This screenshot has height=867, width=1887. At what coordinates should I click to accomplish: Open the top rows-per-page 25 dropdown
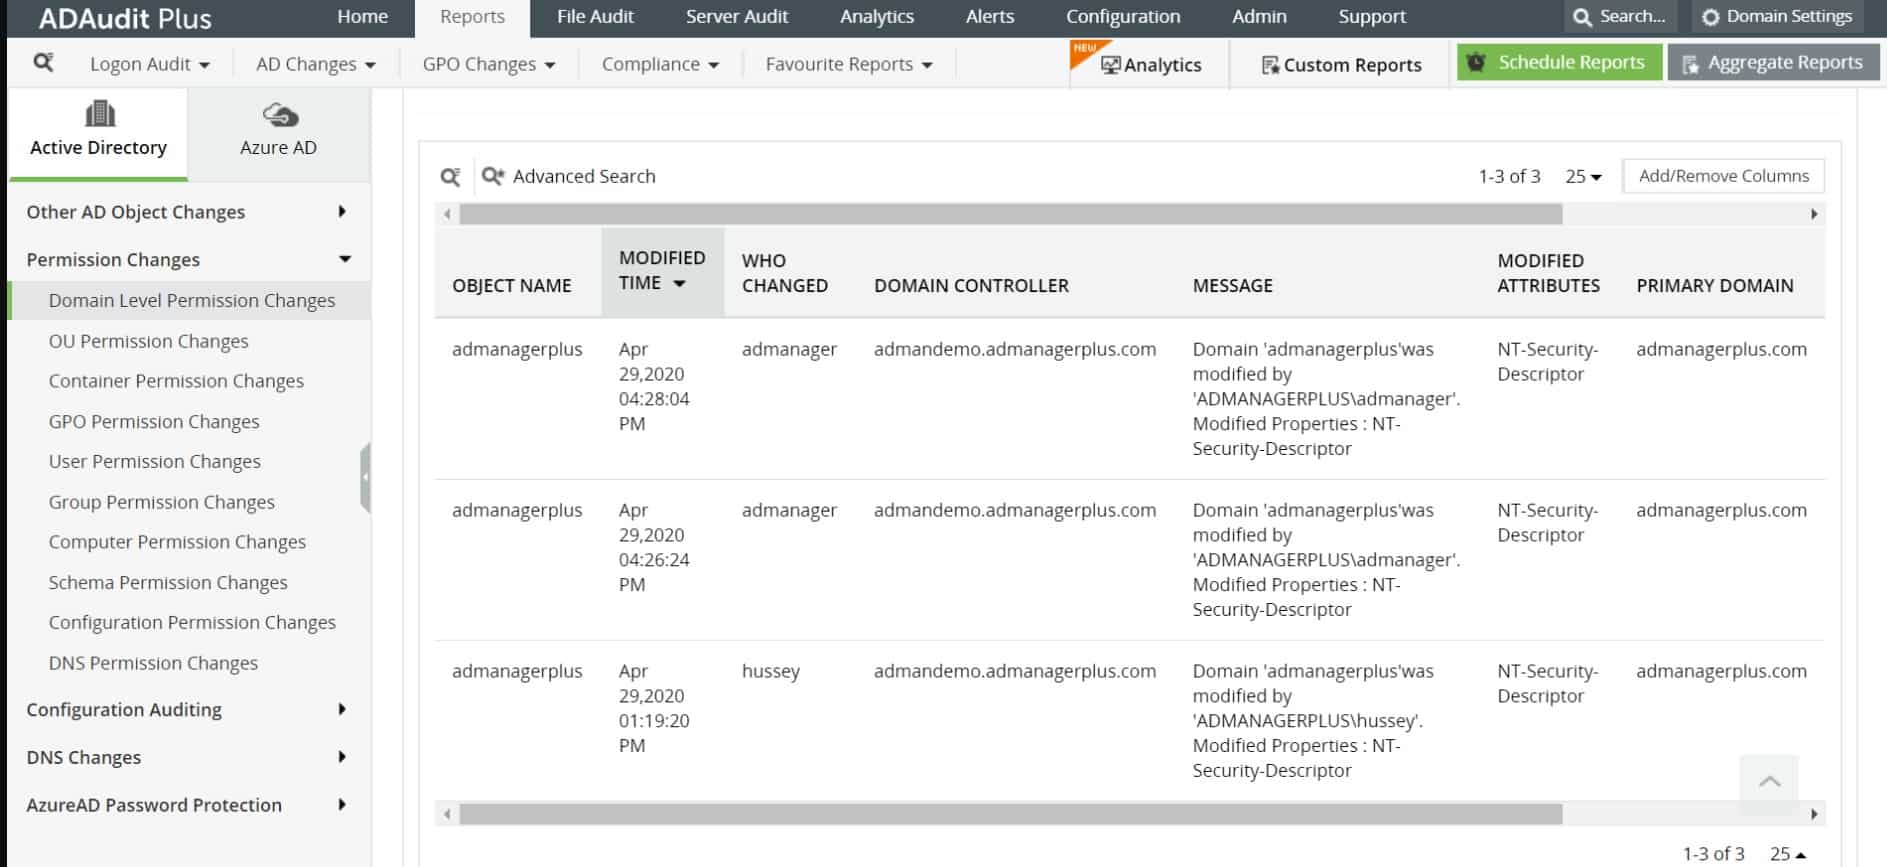(1583, 176)
